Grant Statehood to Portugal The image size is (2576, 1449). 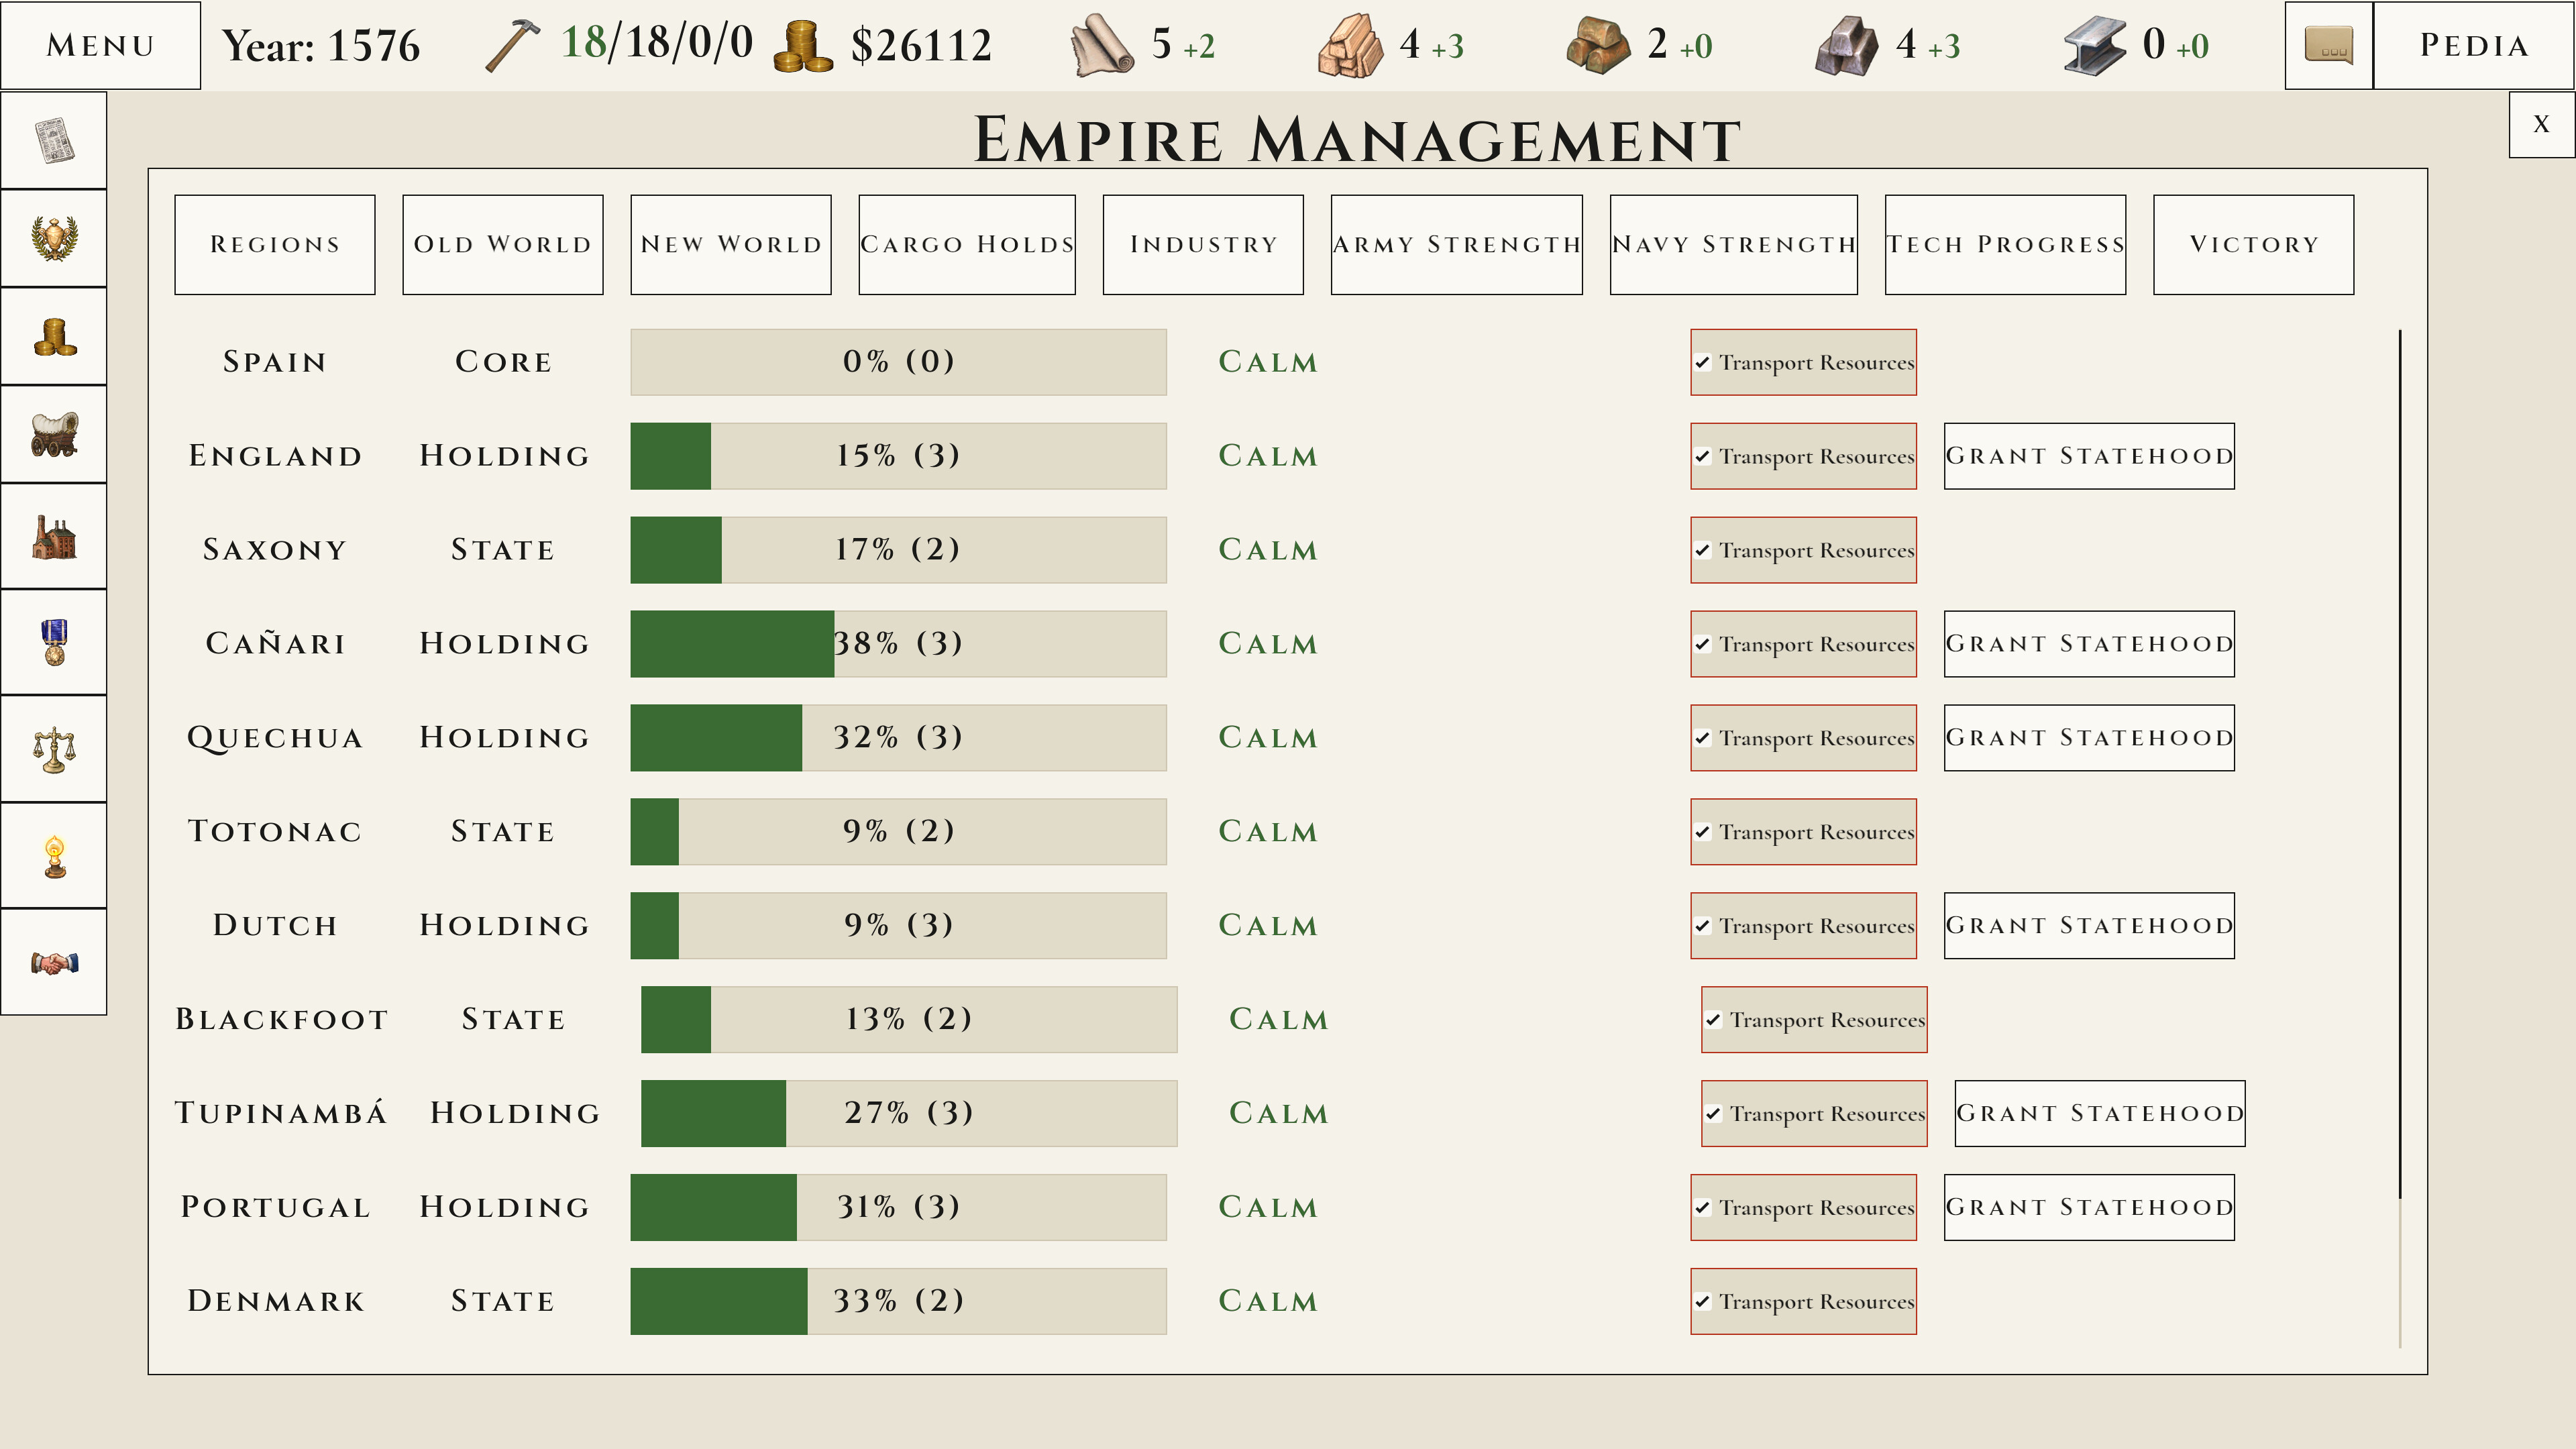(x=2089, y=1208)
